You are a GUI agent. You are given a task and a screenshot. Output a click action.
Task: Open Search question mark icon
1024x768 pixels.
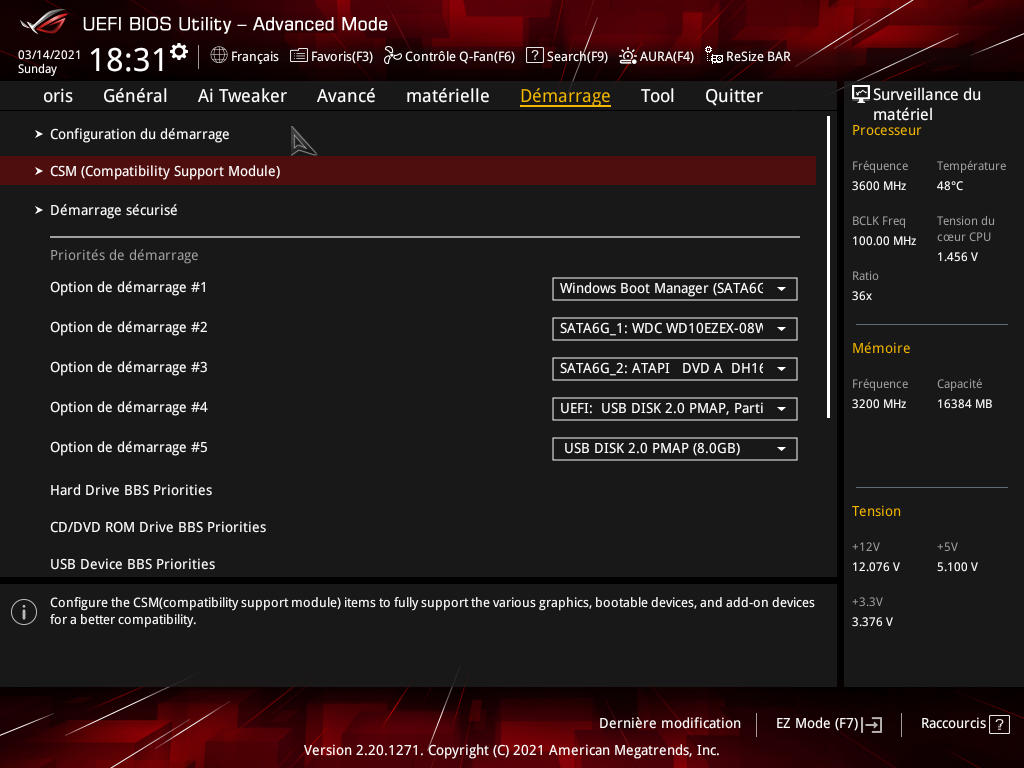click(534, 56)
